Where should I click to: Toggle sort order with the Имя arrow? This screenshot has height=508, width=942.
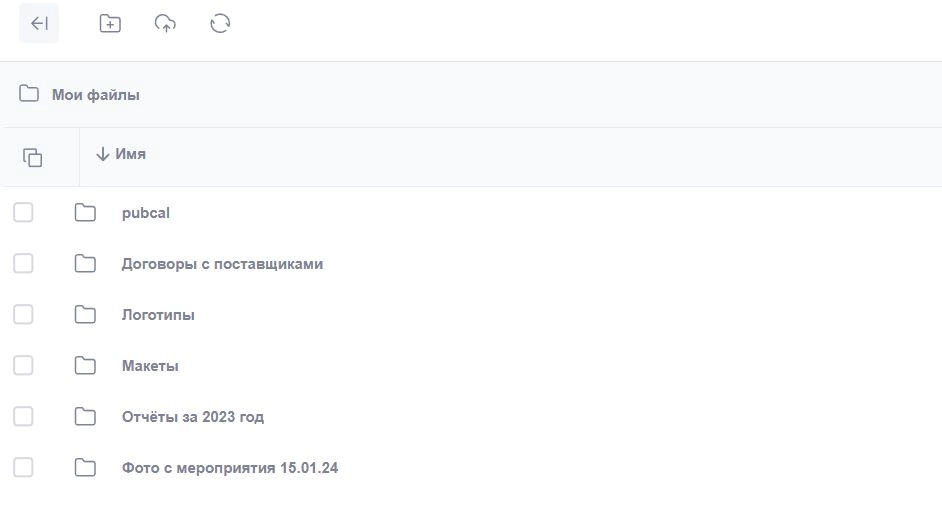click(102, 154)
